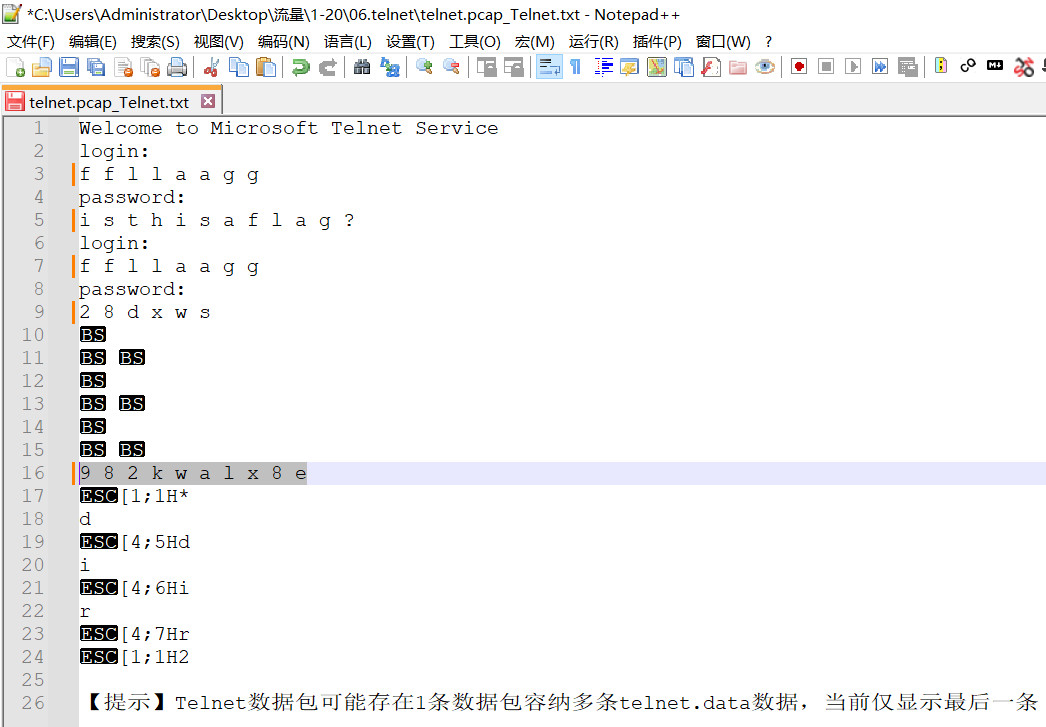1046x727 pixels.
Task: Close the current document via toolbar icon
Action: [124, 67]
